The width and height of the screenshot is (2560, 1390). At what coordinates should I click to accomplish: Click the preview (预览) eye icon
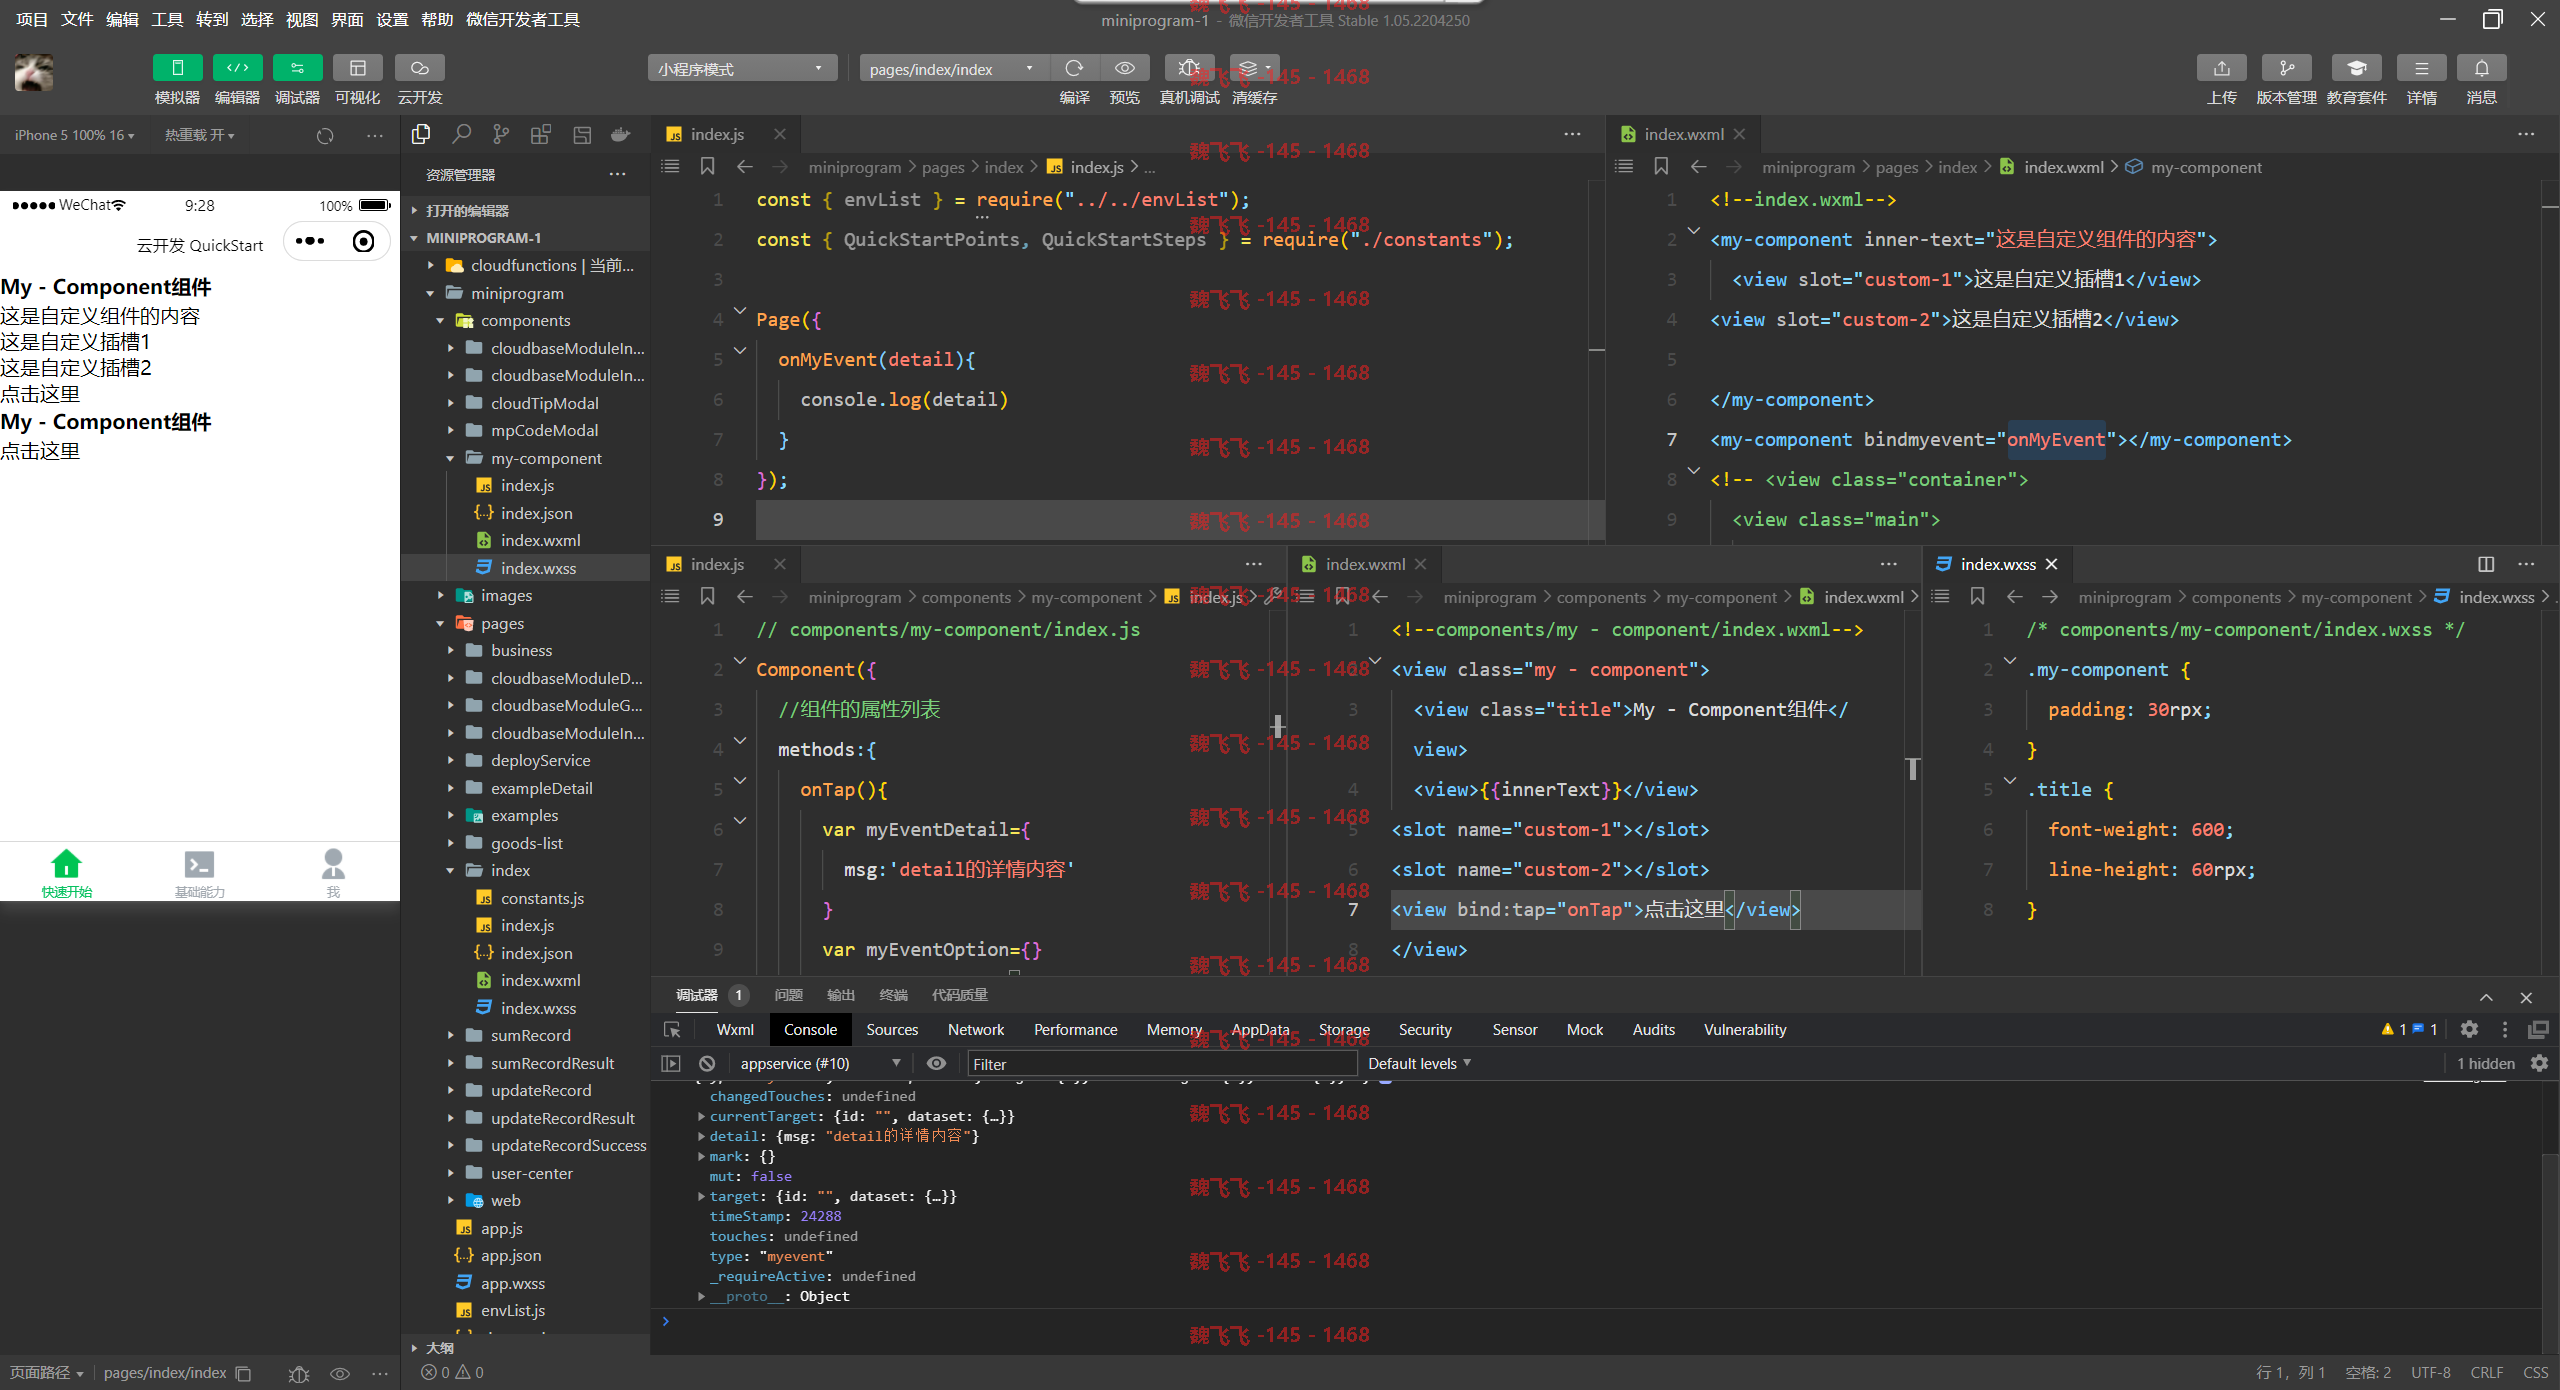coord(1124,68)
